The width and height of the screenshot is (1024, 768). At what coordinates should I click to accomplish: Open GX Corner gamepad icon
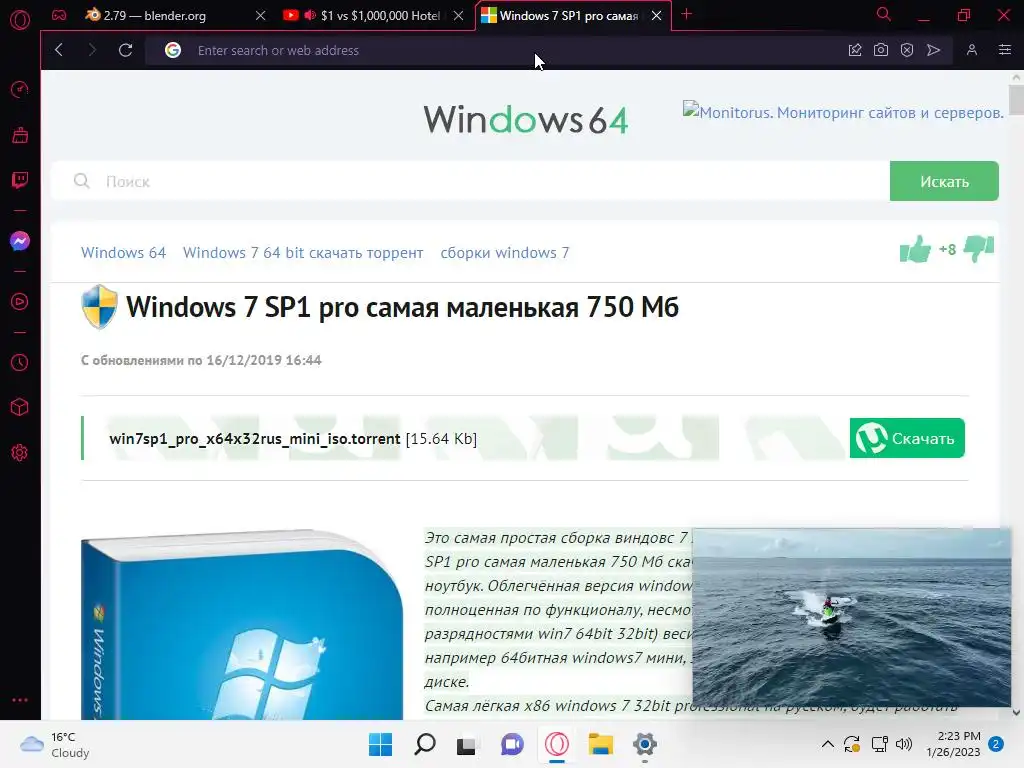coord(59,15)
